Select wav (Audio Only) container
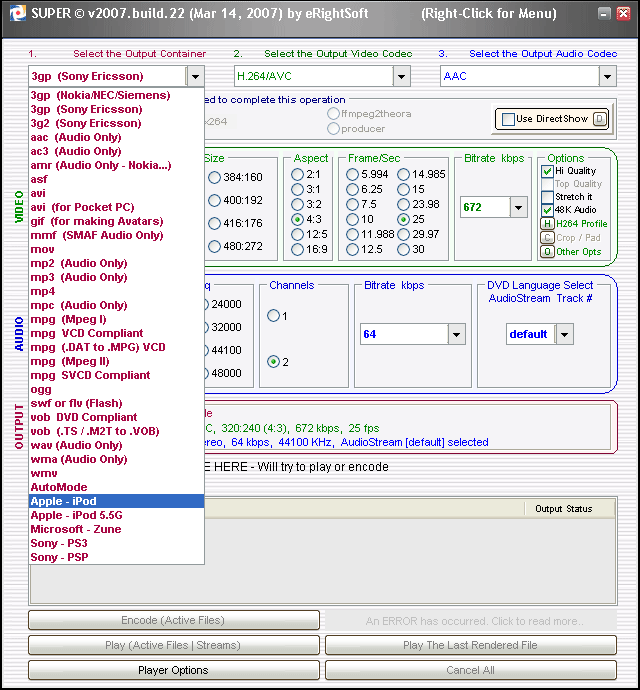The height and width of the screenshot is (690, 640). tap(117, 445)
